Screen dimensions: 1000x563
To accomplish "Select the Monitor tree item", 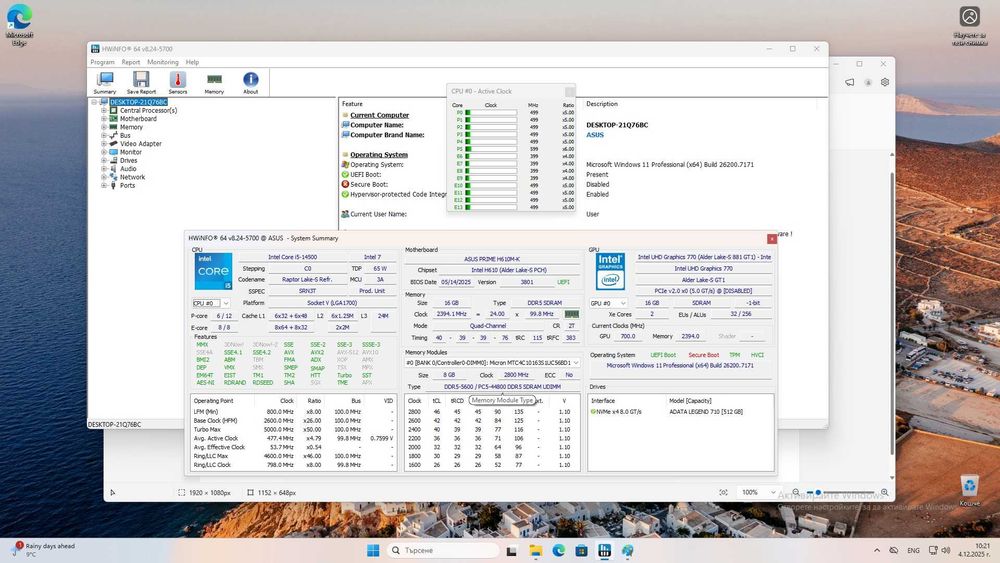I will (x=131, y=152).
